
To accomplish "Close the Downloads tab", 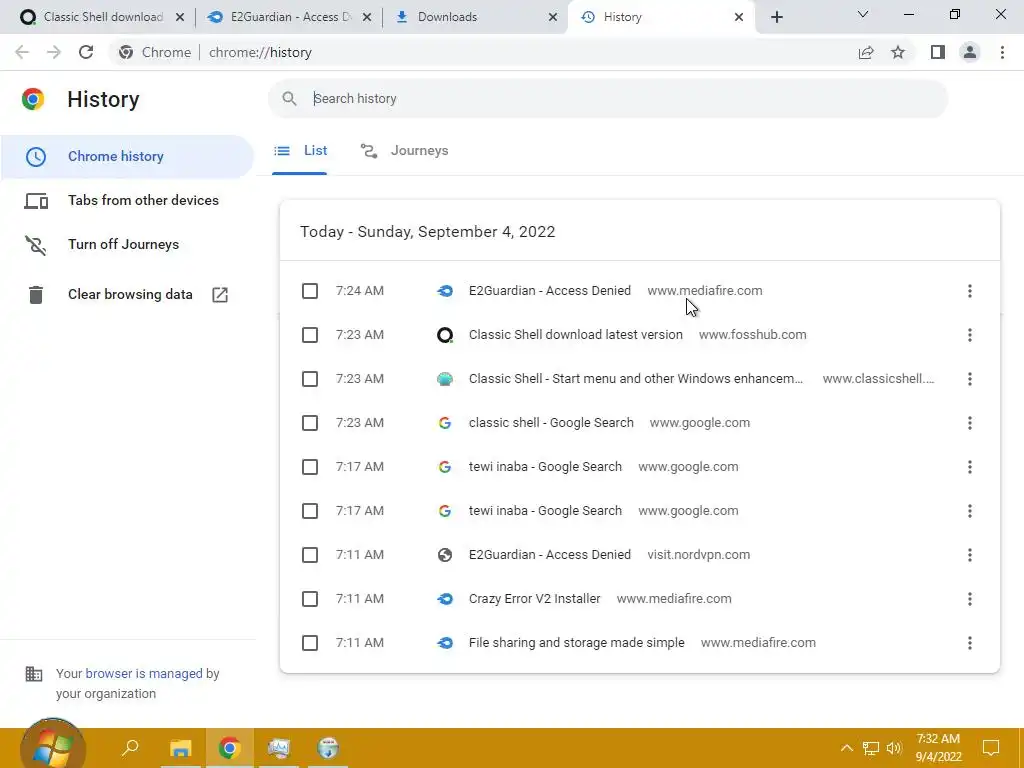I will coord(552,17).
